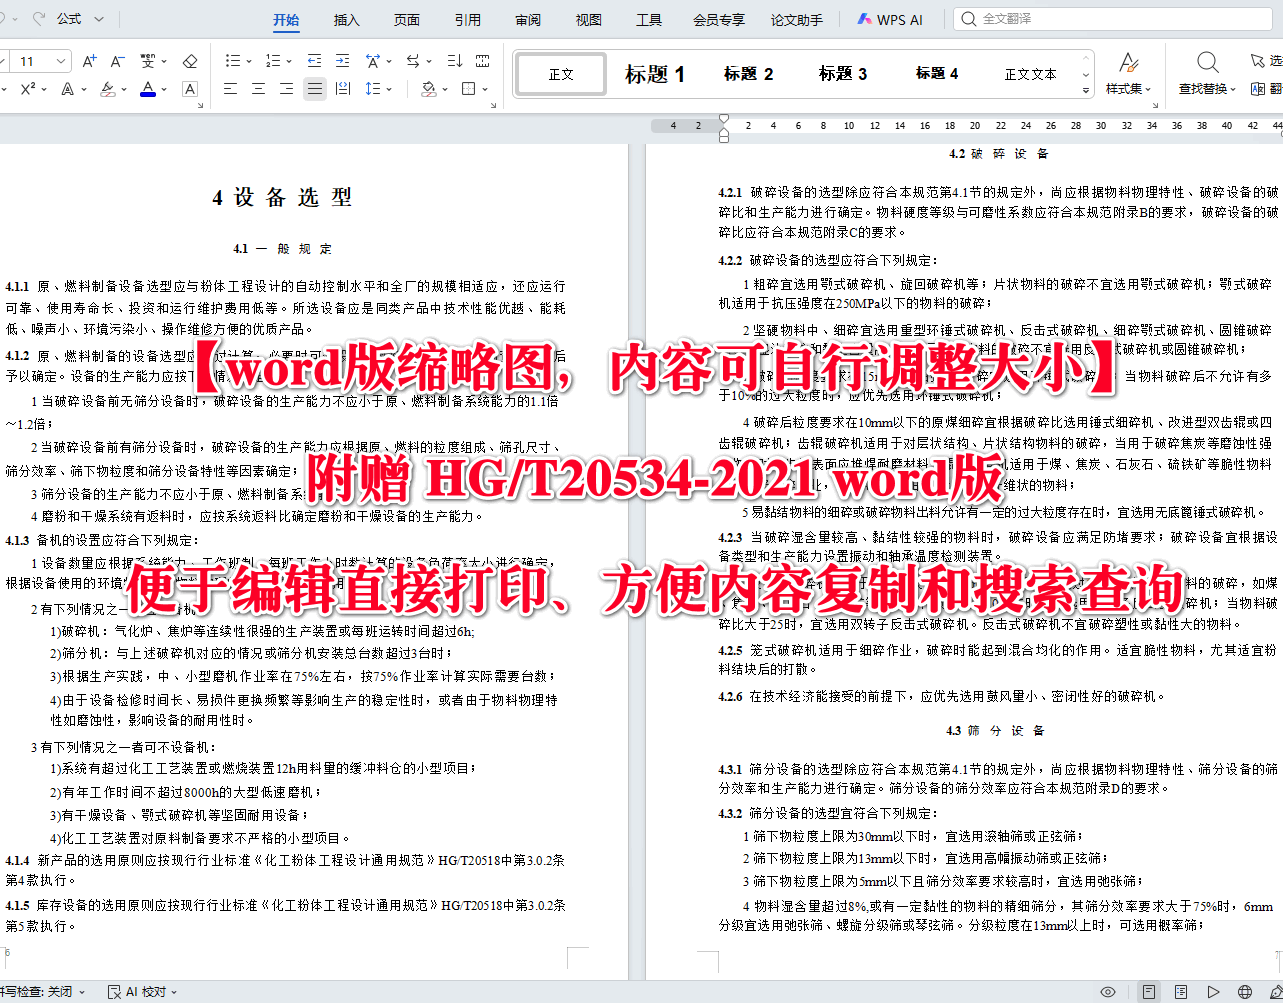Apply text highlight color

coord(108,89)
